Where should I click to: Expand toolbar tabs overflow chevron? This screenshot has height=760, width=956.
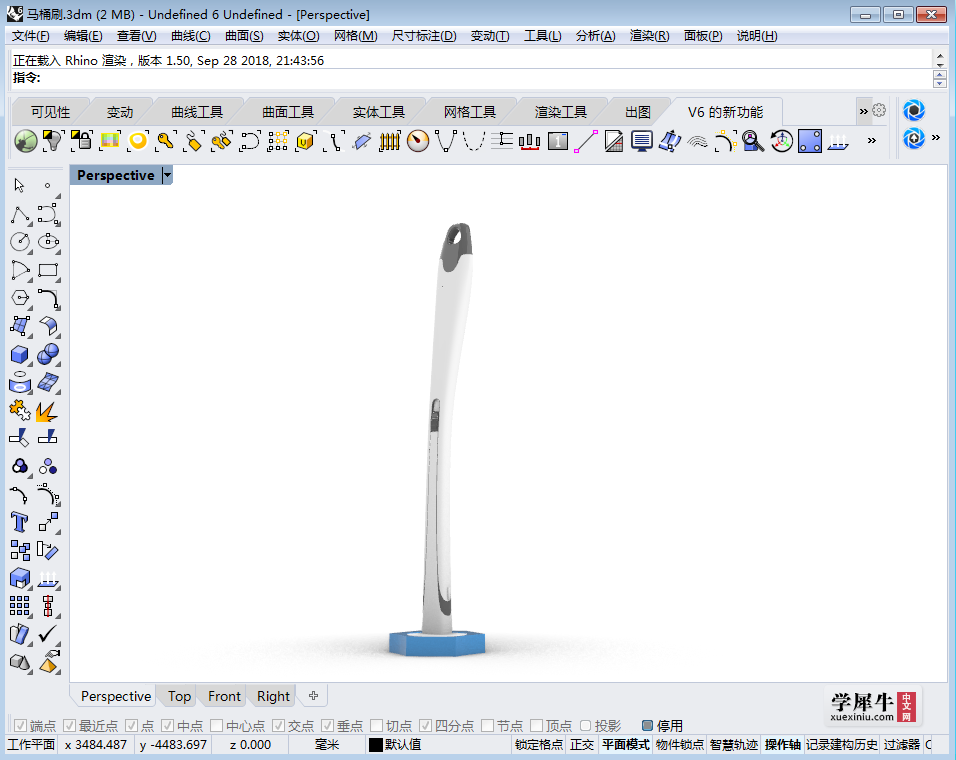(863, 111)
